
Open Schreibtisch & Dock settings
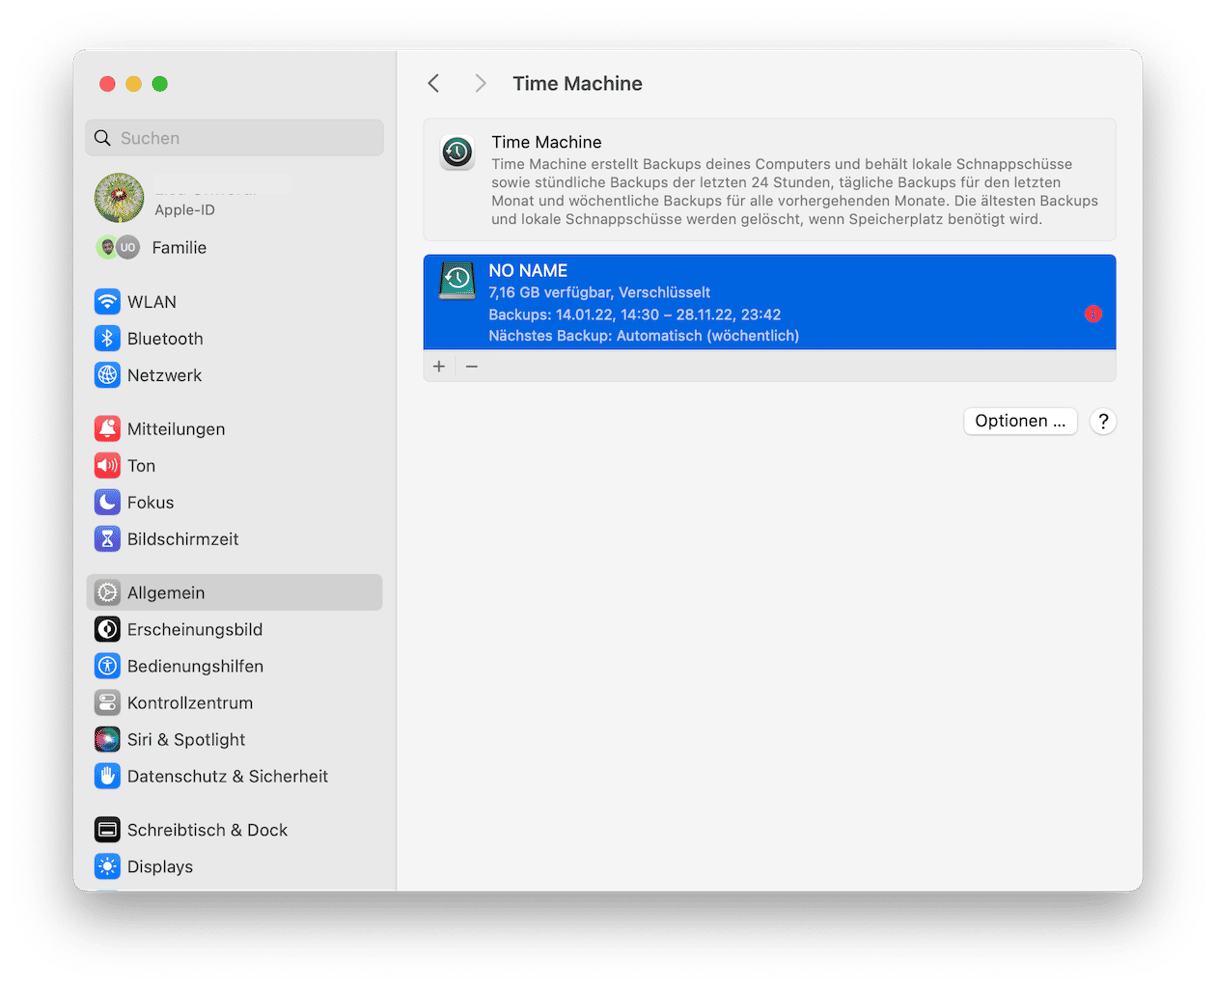pyautogui.click(x=234, y=830)
